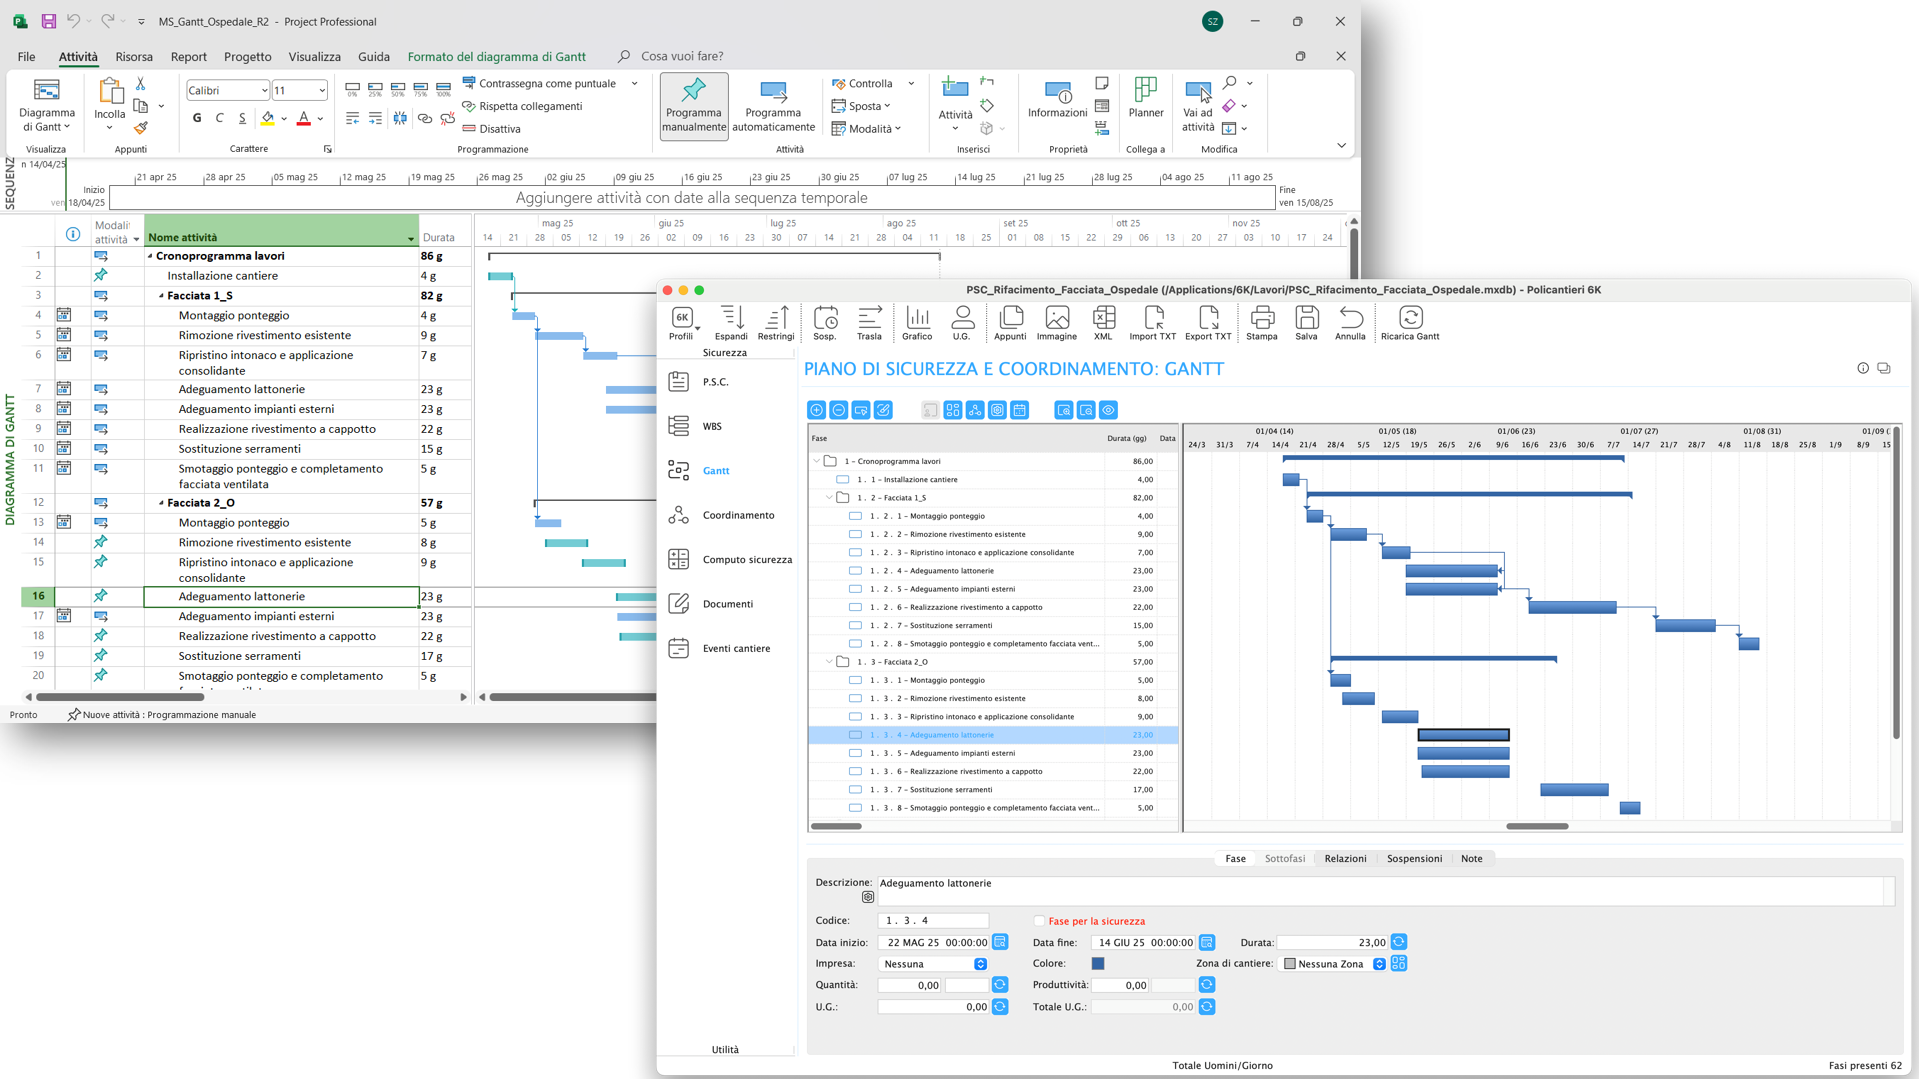Click Rispetta collegamenti in the ribbon
This screenshot has height=1079, width=1919.
[530, 106]
